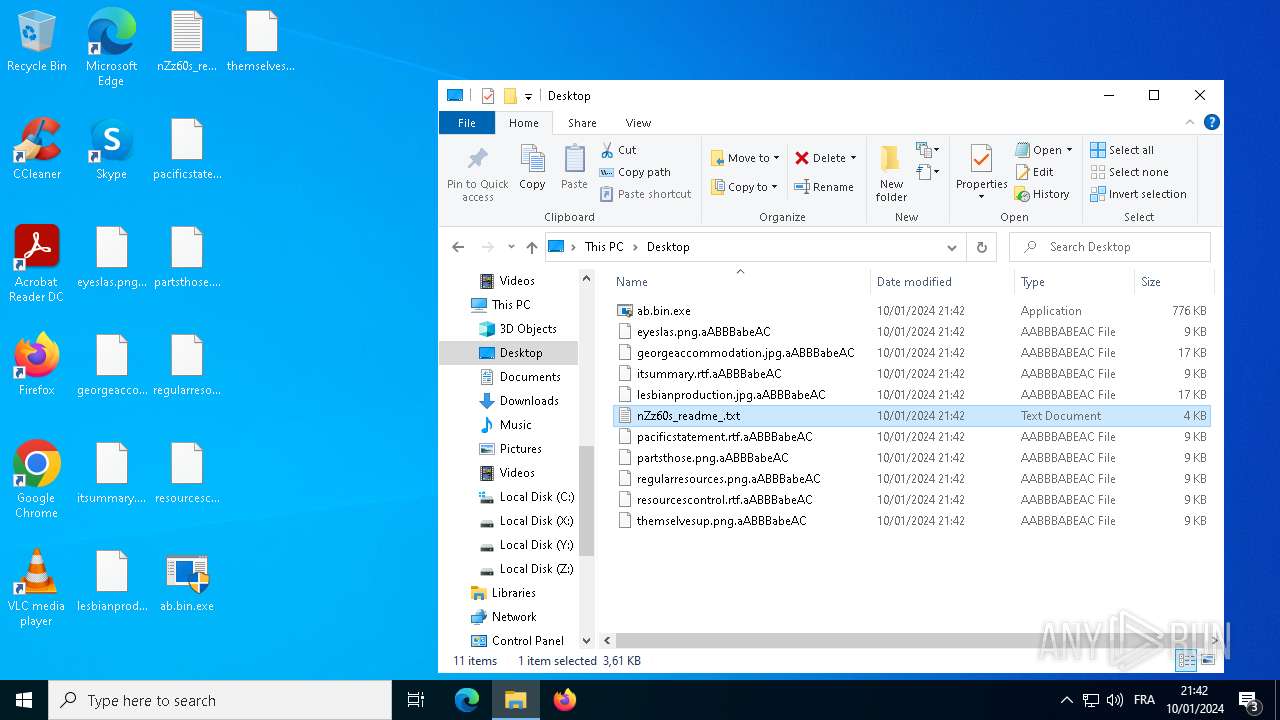Image resolution: width=1280 pixels, height=720 pixels.
Task: Open the Open dropdown in ribbon
Action: [x=1044, y=150]
